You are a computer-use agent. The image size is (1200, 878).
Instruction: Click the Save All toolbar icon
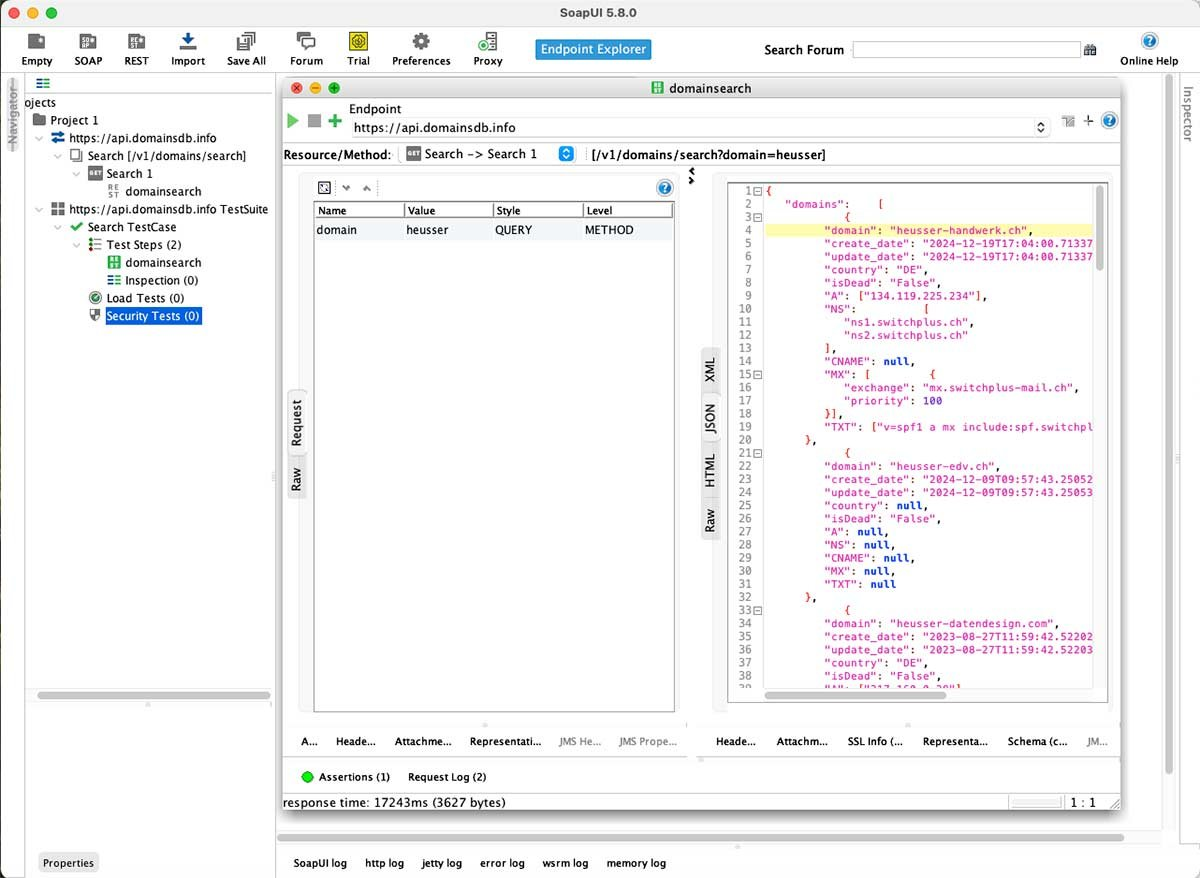coord(246,42)
